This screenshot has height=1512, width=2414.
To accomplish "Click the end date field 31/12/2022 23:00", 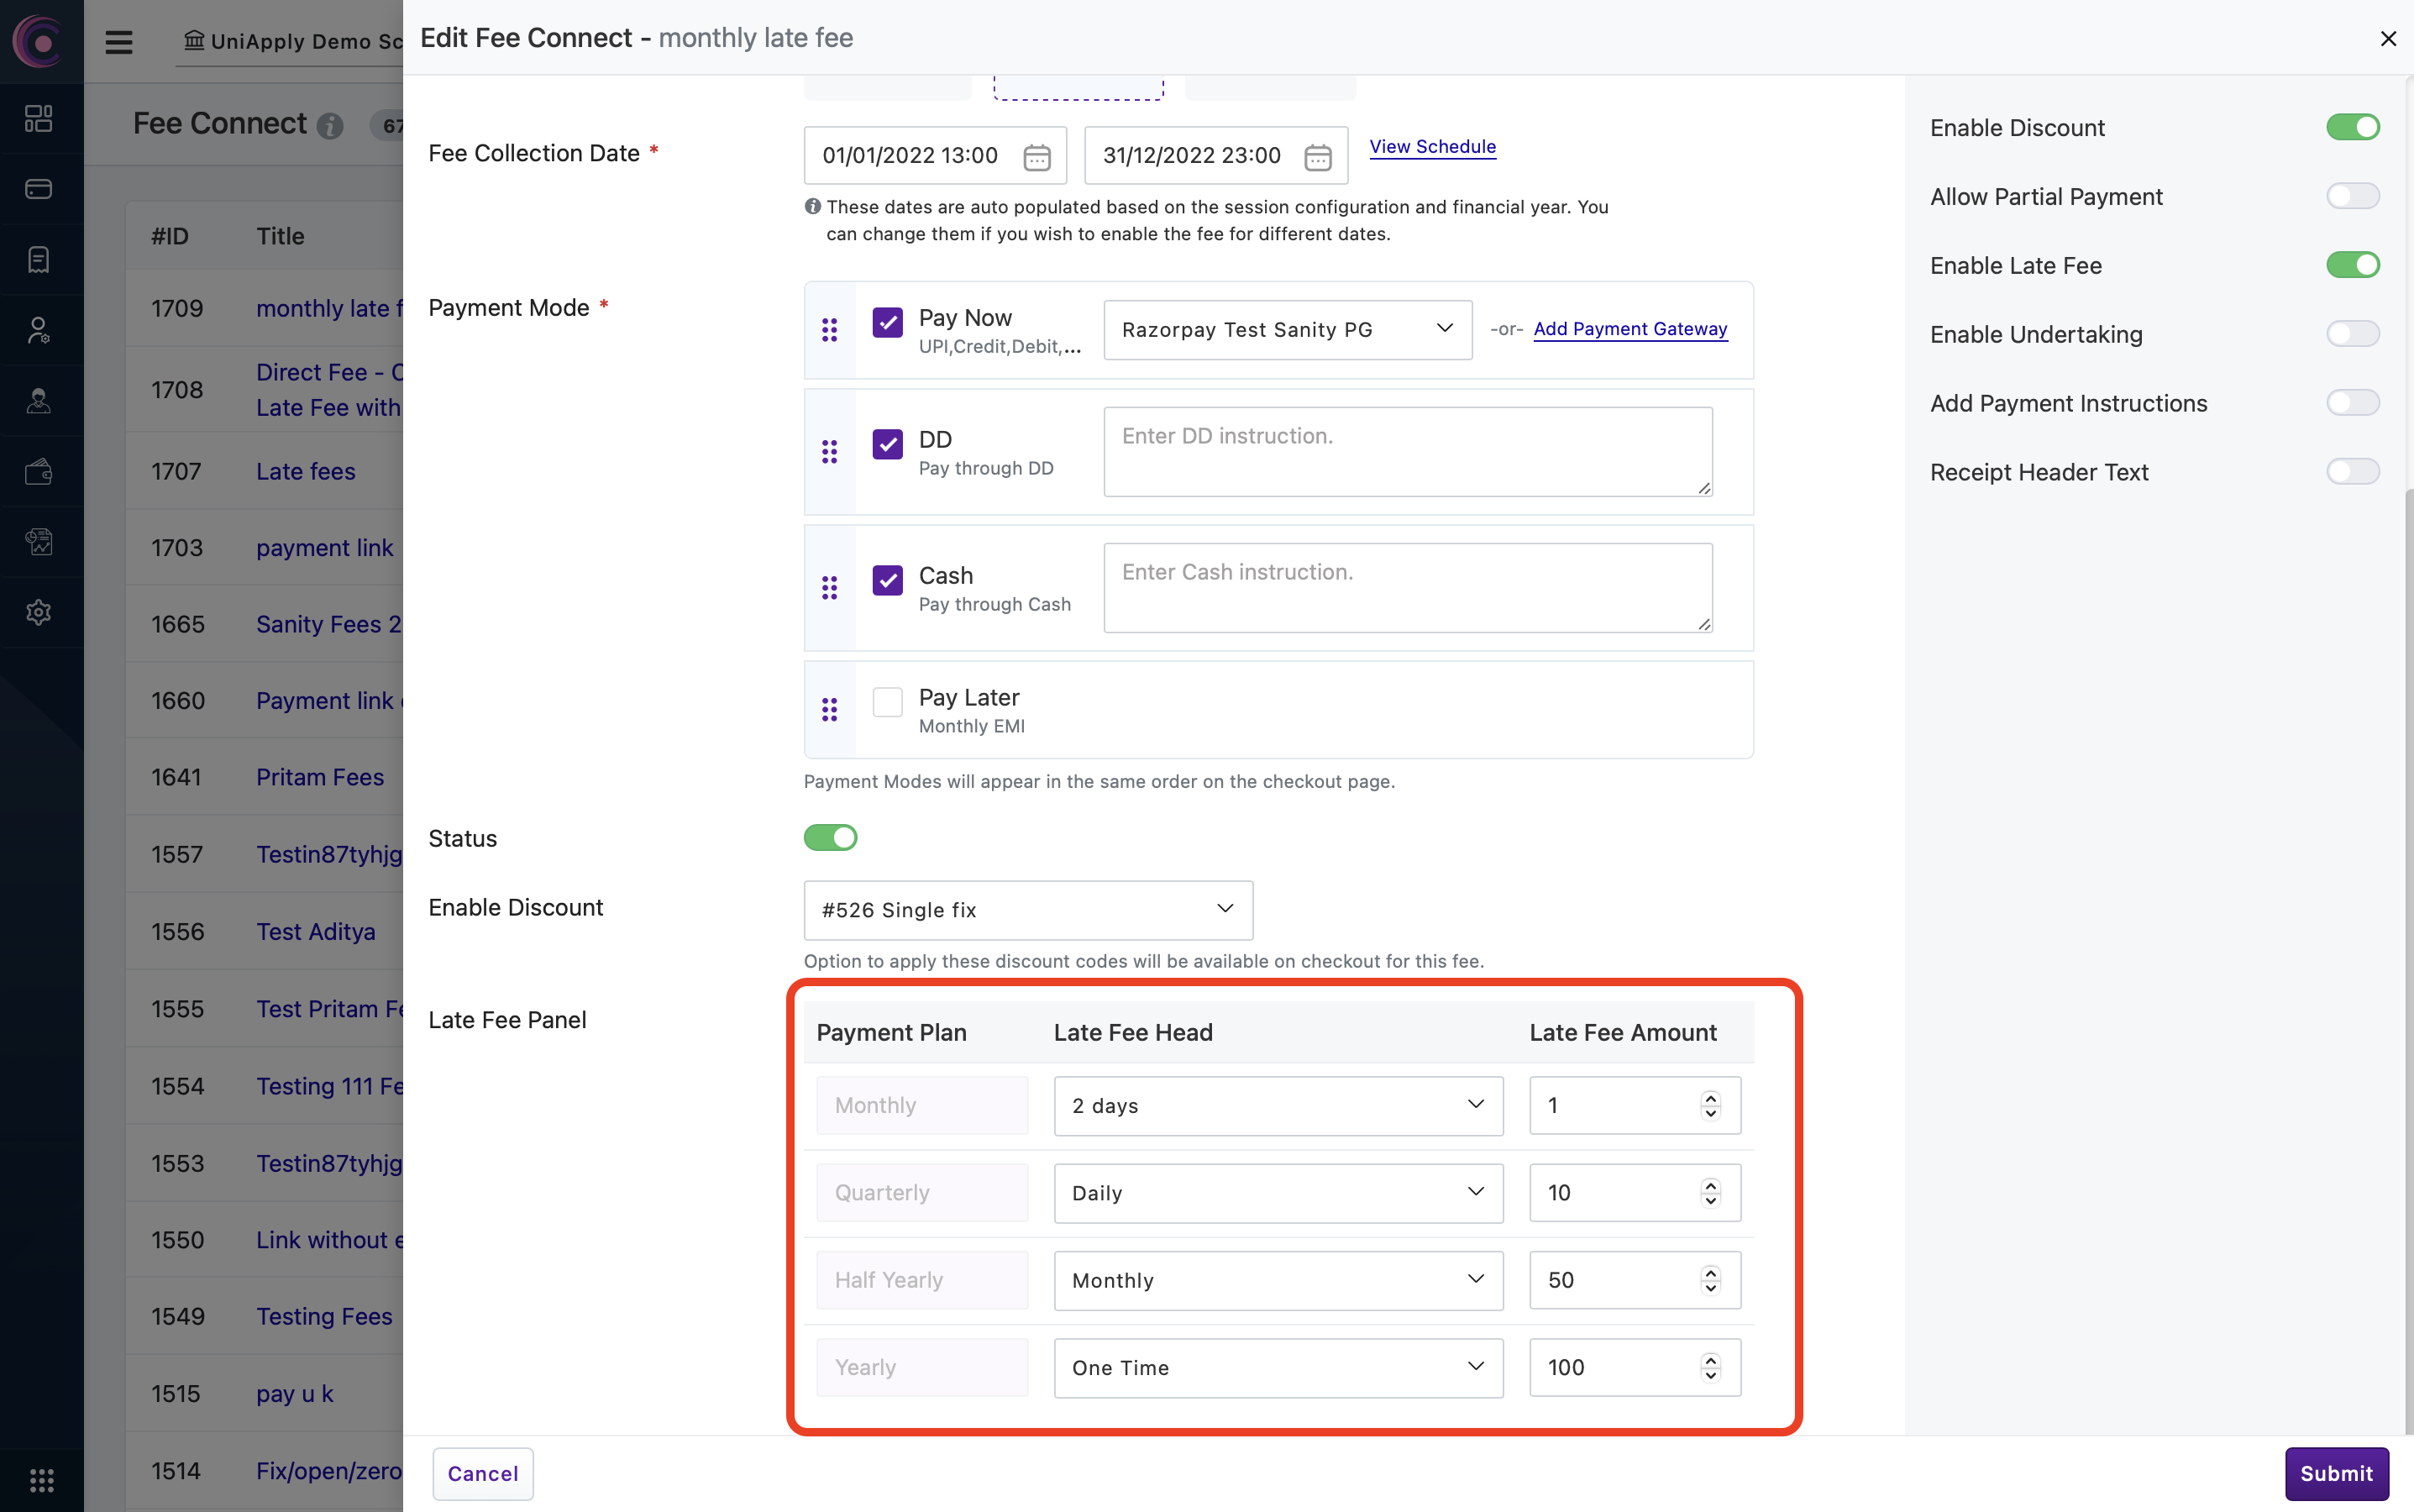I will (x=1216, y=156).
